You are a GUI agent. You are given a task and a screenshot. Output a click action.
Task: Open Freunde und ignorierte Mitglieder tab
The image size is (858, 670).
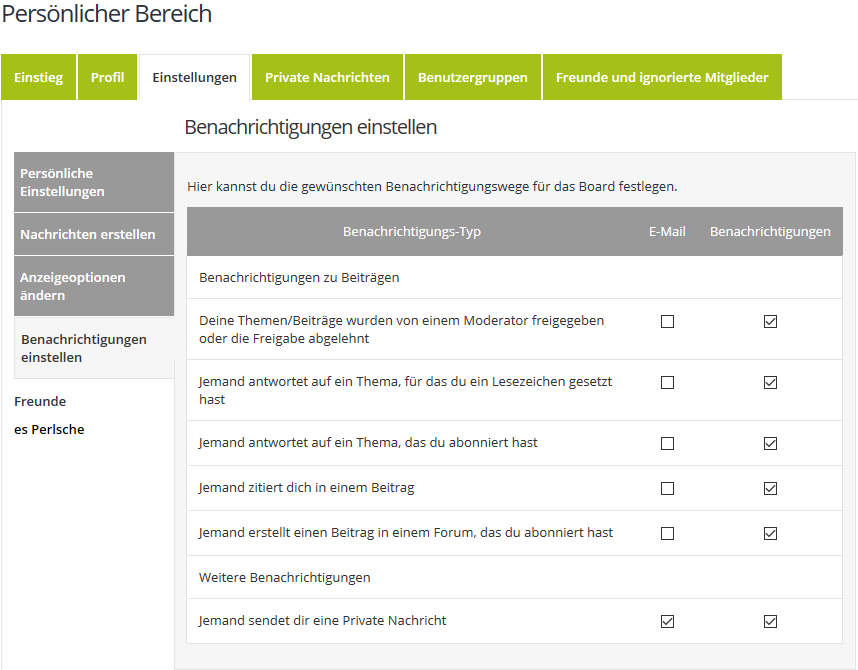(x=662, y=78)
